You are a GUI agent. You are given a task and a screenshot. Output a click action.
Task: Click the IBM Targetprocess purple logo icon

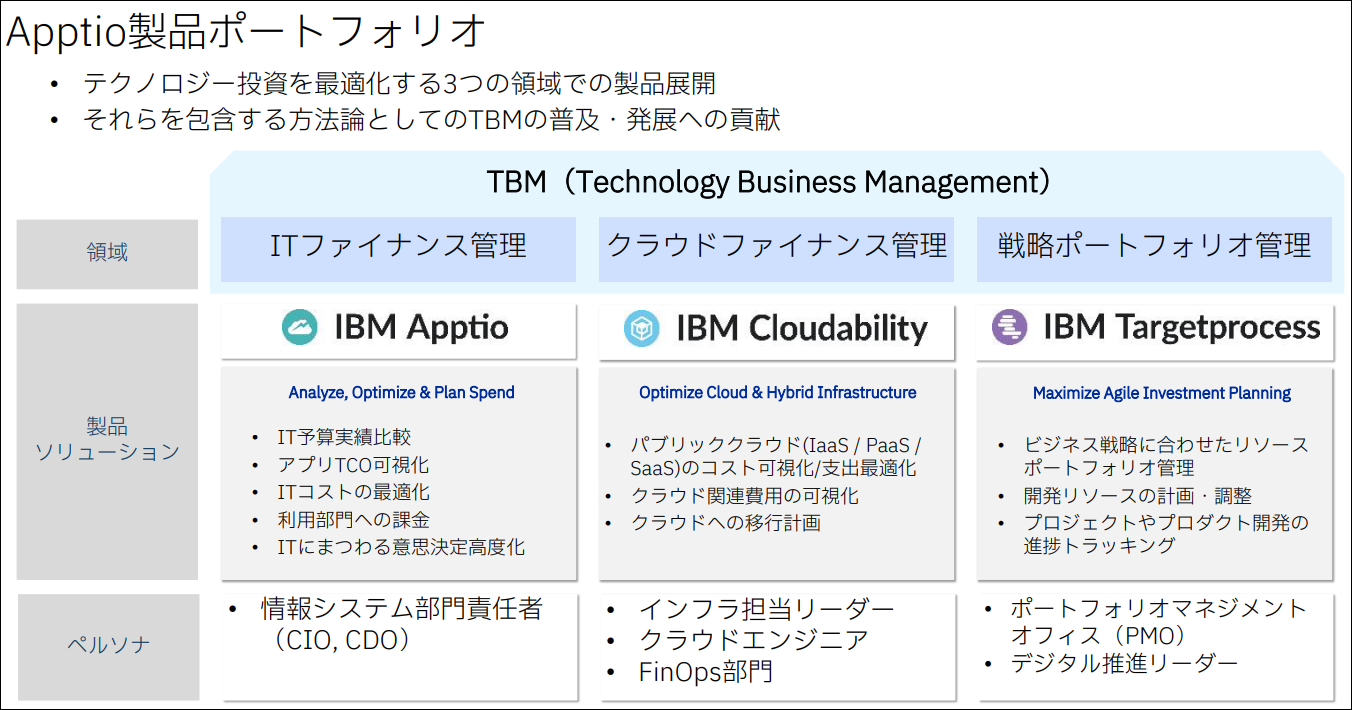click(1010, 327)
